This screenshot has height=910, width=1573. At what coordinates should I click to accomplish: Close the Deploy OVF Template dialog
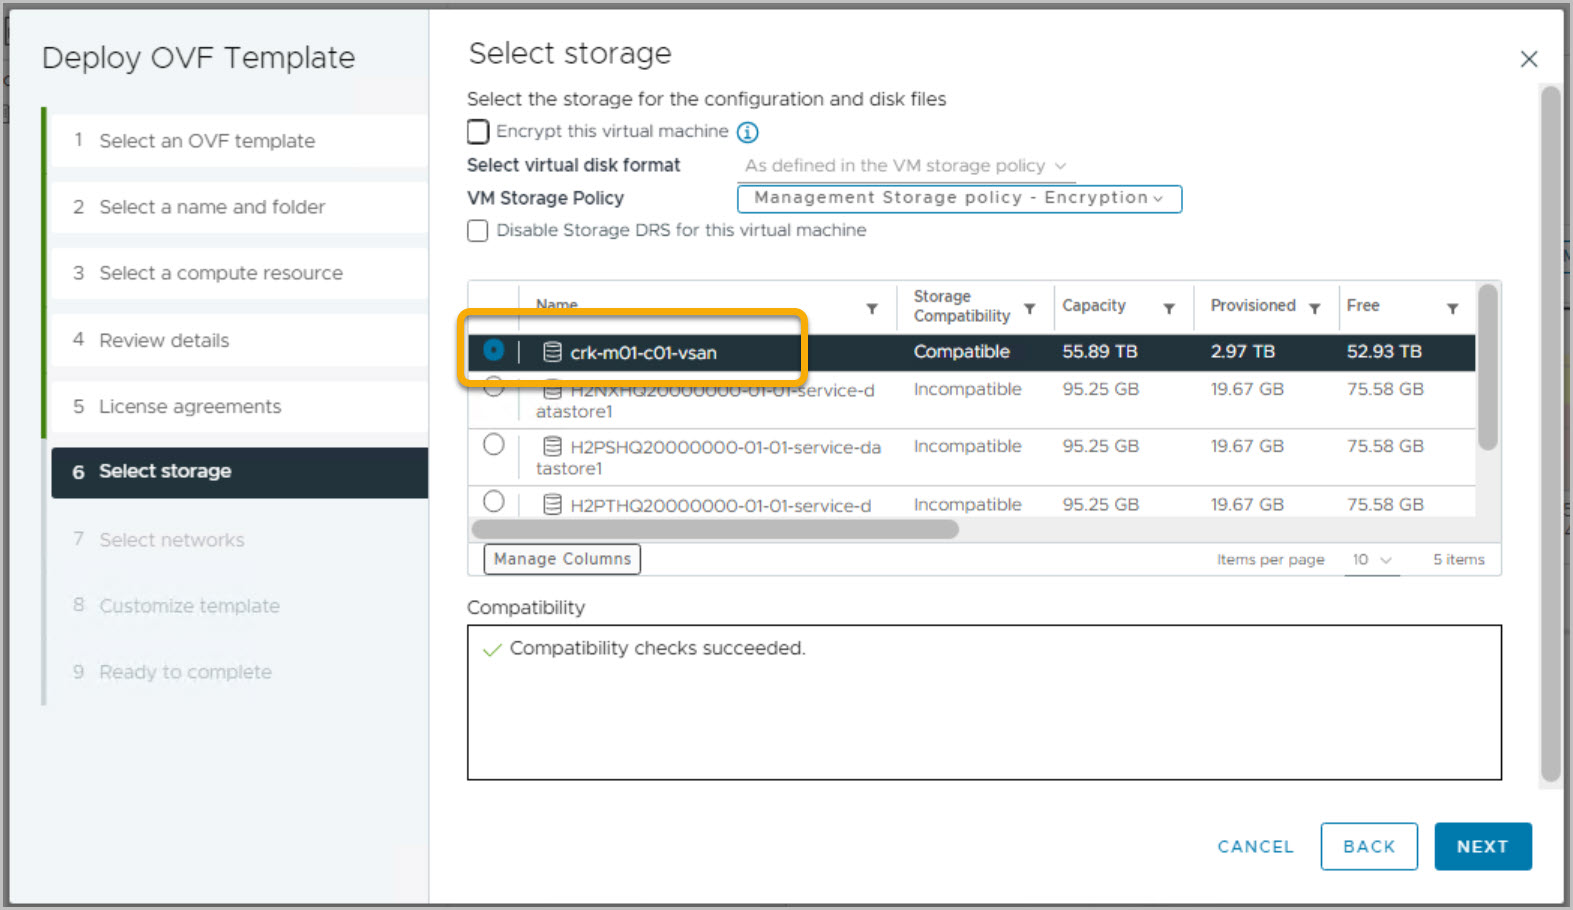tap(1528, 59)
